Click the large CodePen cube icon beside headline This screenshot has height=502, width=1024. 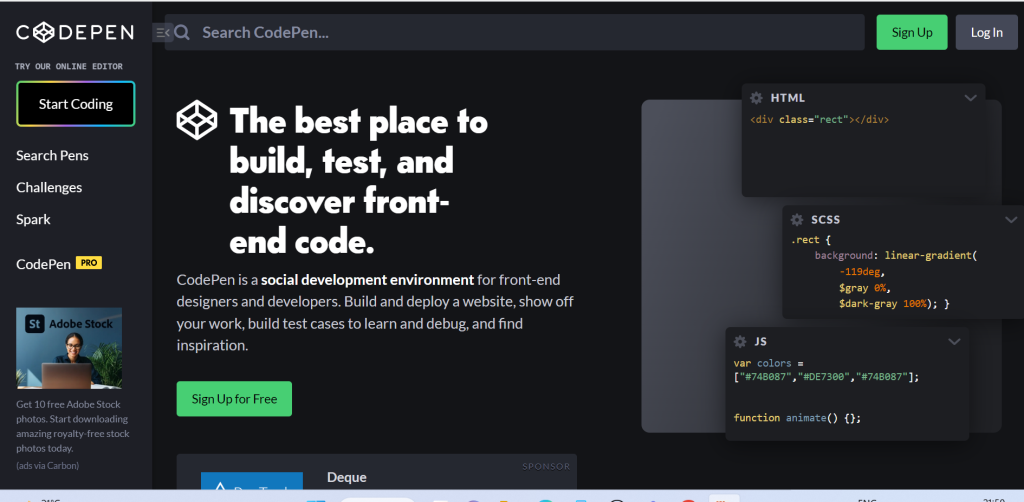tap(197, 120)
